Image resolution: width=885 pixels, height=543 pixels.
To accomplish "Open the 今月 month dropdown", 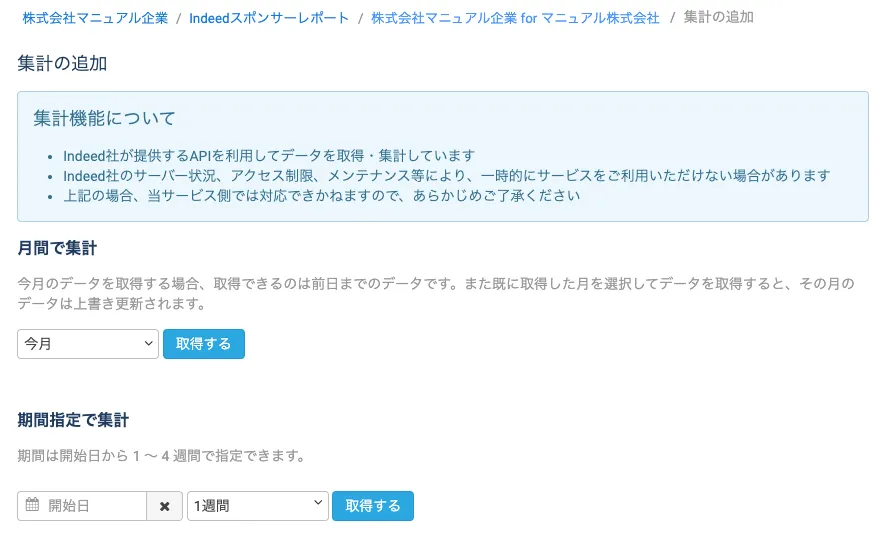I will (88, 344).
